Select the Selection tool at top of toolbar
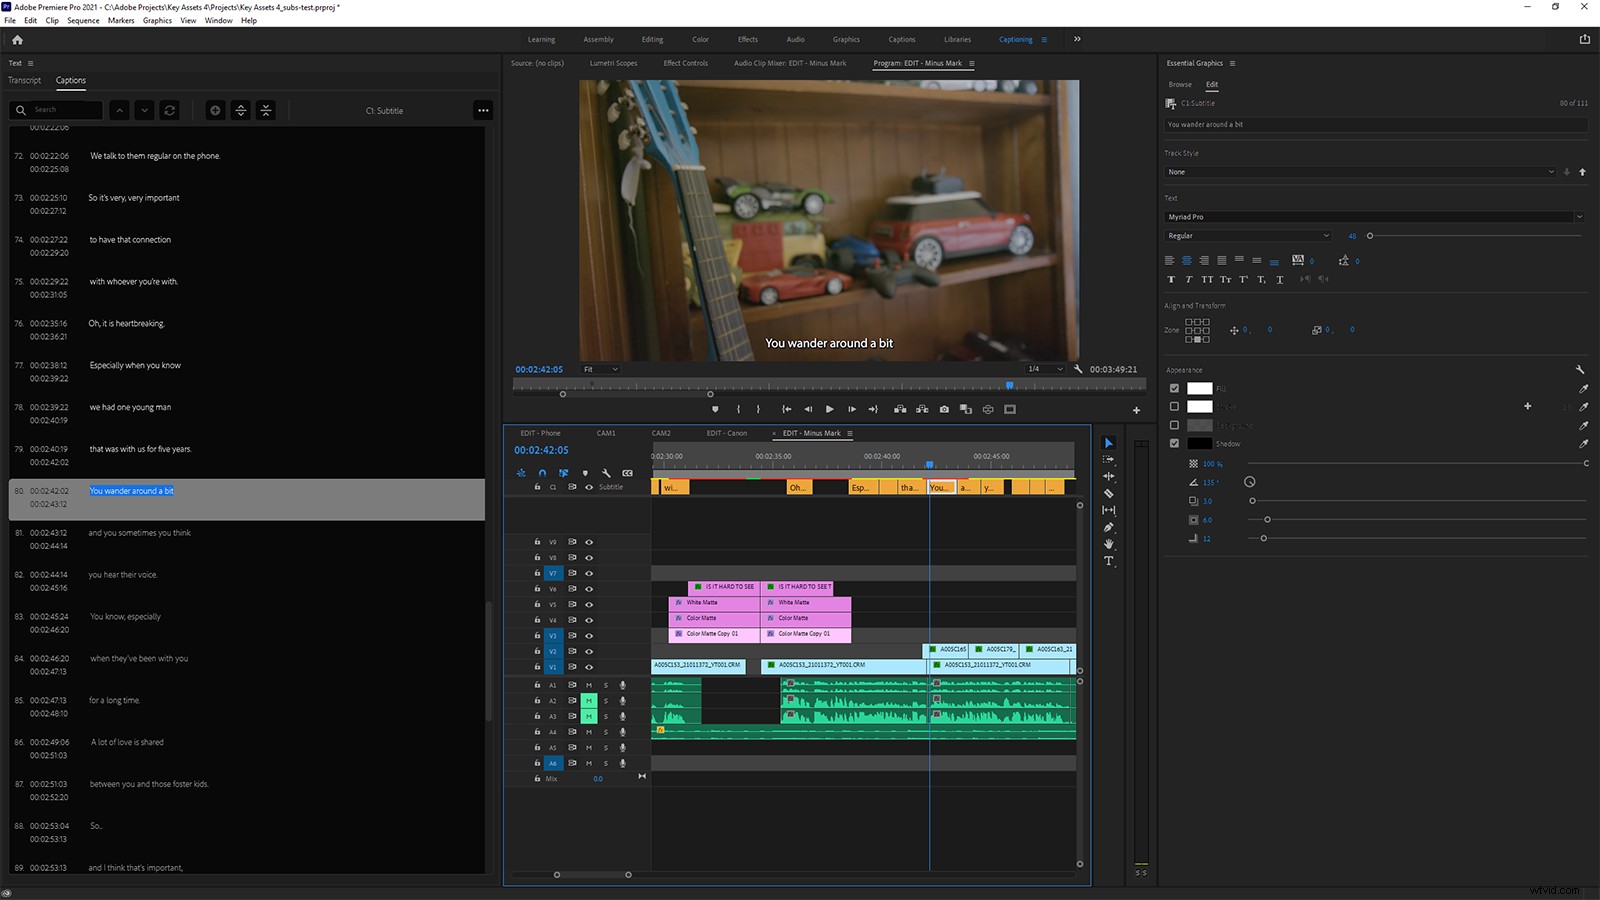 point(1108,443)
